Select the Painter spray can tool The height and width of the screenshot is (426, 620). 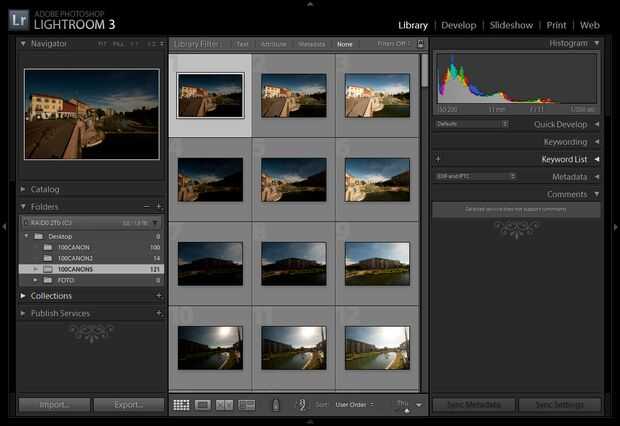[276, 405]
